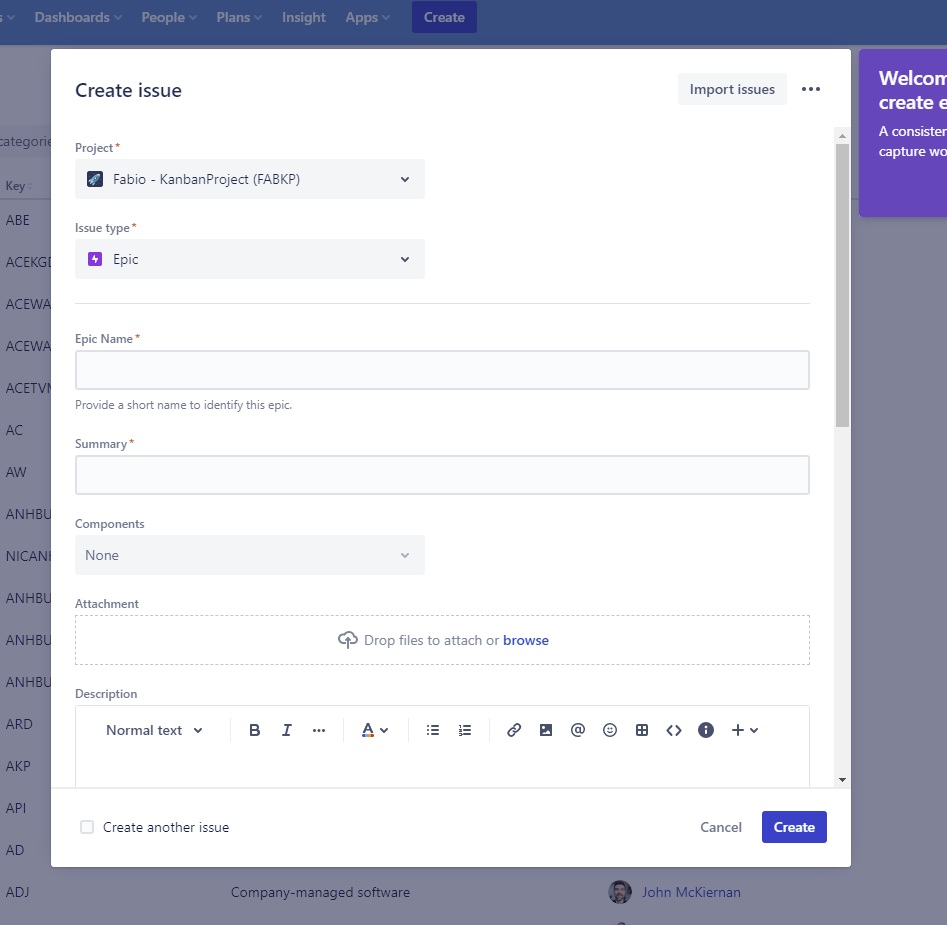Screen dimensions: 947x925
Task: Submit with the dialog's Create button
Action: [794, 827]
